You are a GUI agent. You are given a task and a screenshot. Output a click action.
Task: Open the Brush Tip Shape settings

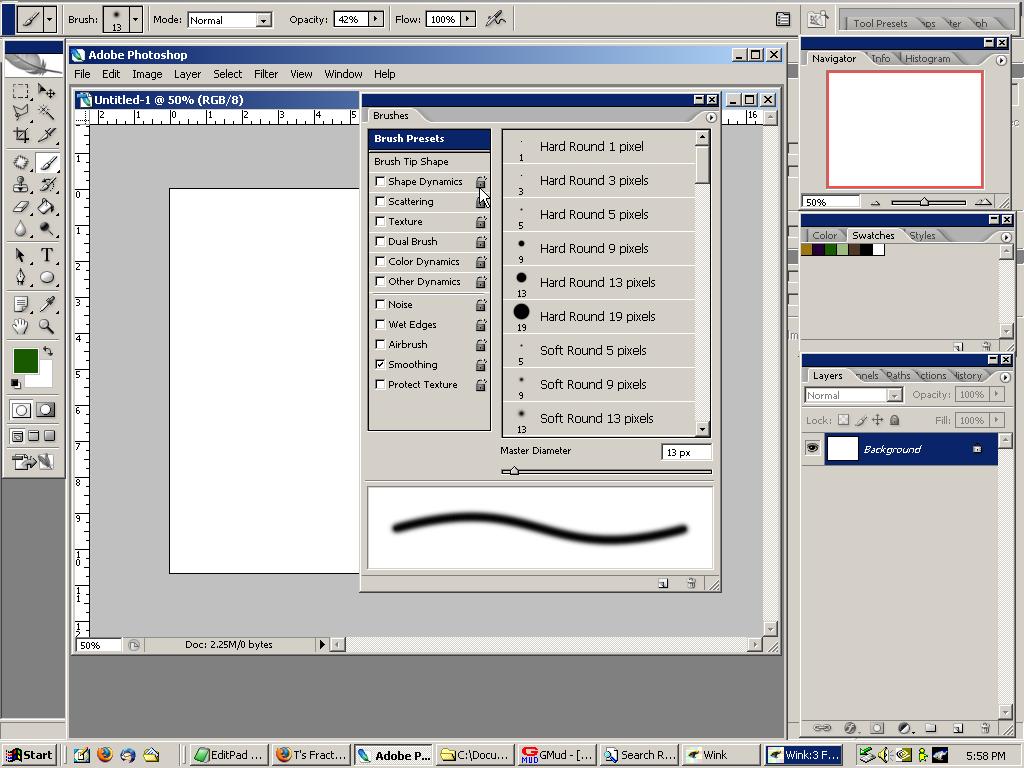point(410,161)
